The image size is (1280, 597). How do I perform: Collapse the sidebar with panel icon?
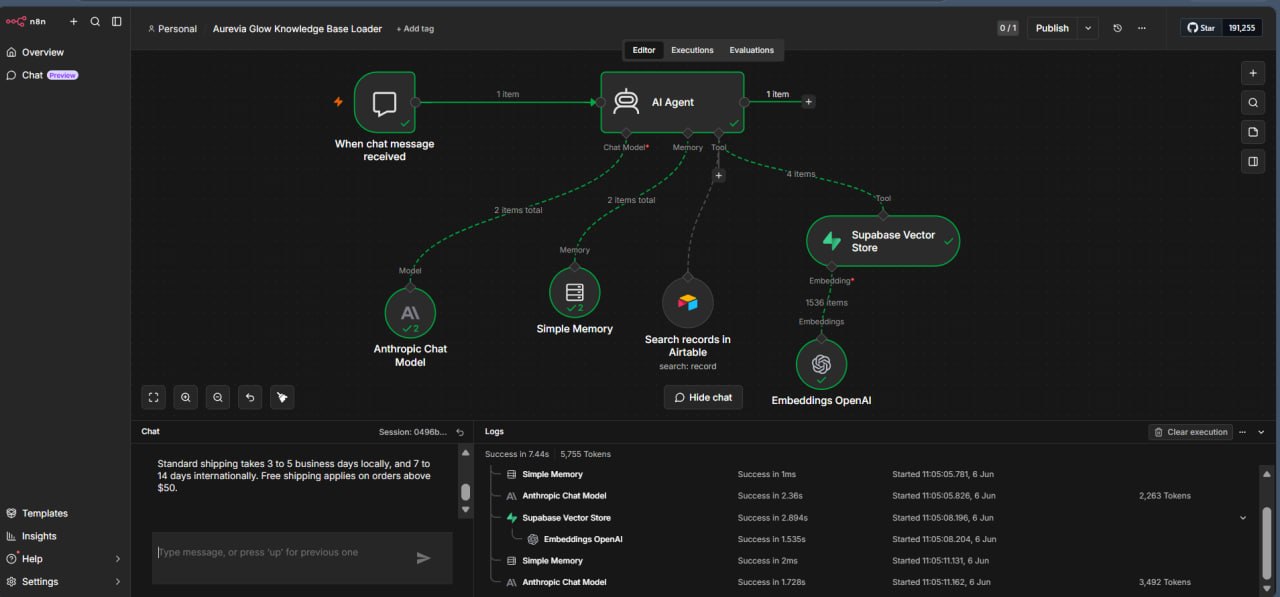click(117, 21)
